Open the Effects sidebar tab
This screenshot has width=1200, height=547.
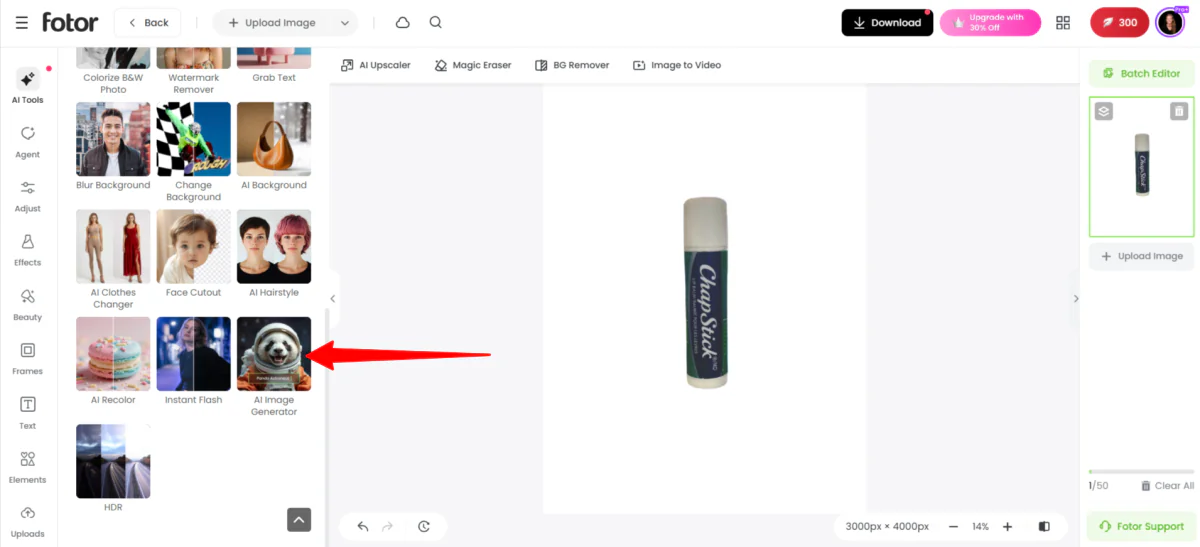28,249
